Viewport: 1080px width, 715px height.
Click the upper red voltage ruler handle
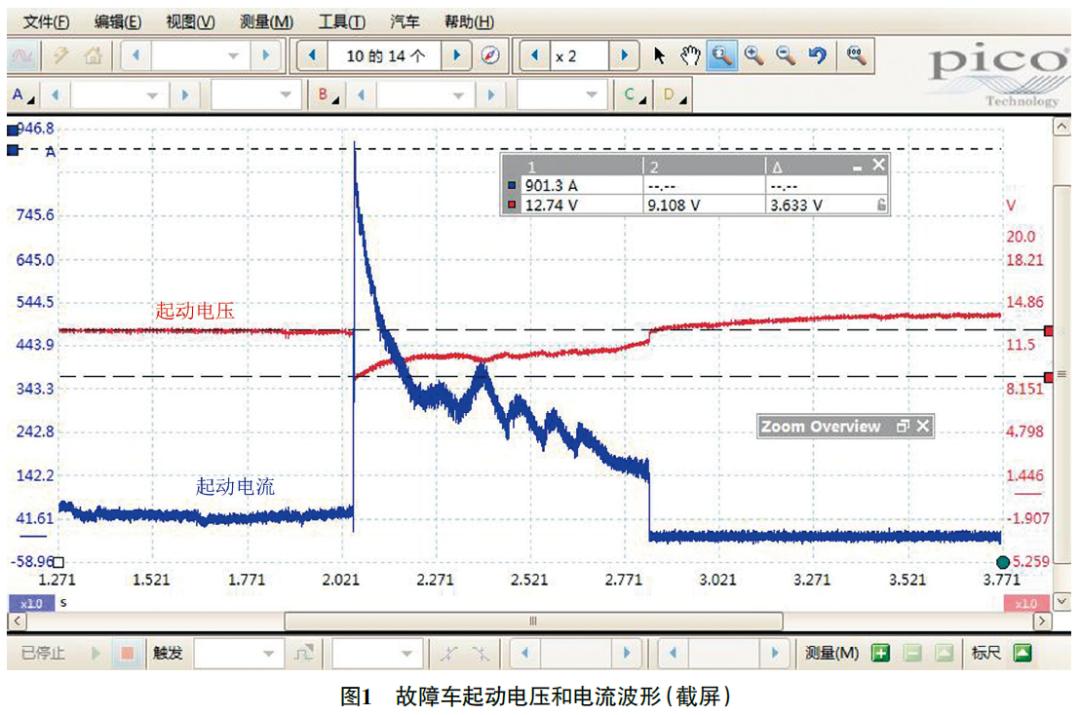(x=1048, y=331)
